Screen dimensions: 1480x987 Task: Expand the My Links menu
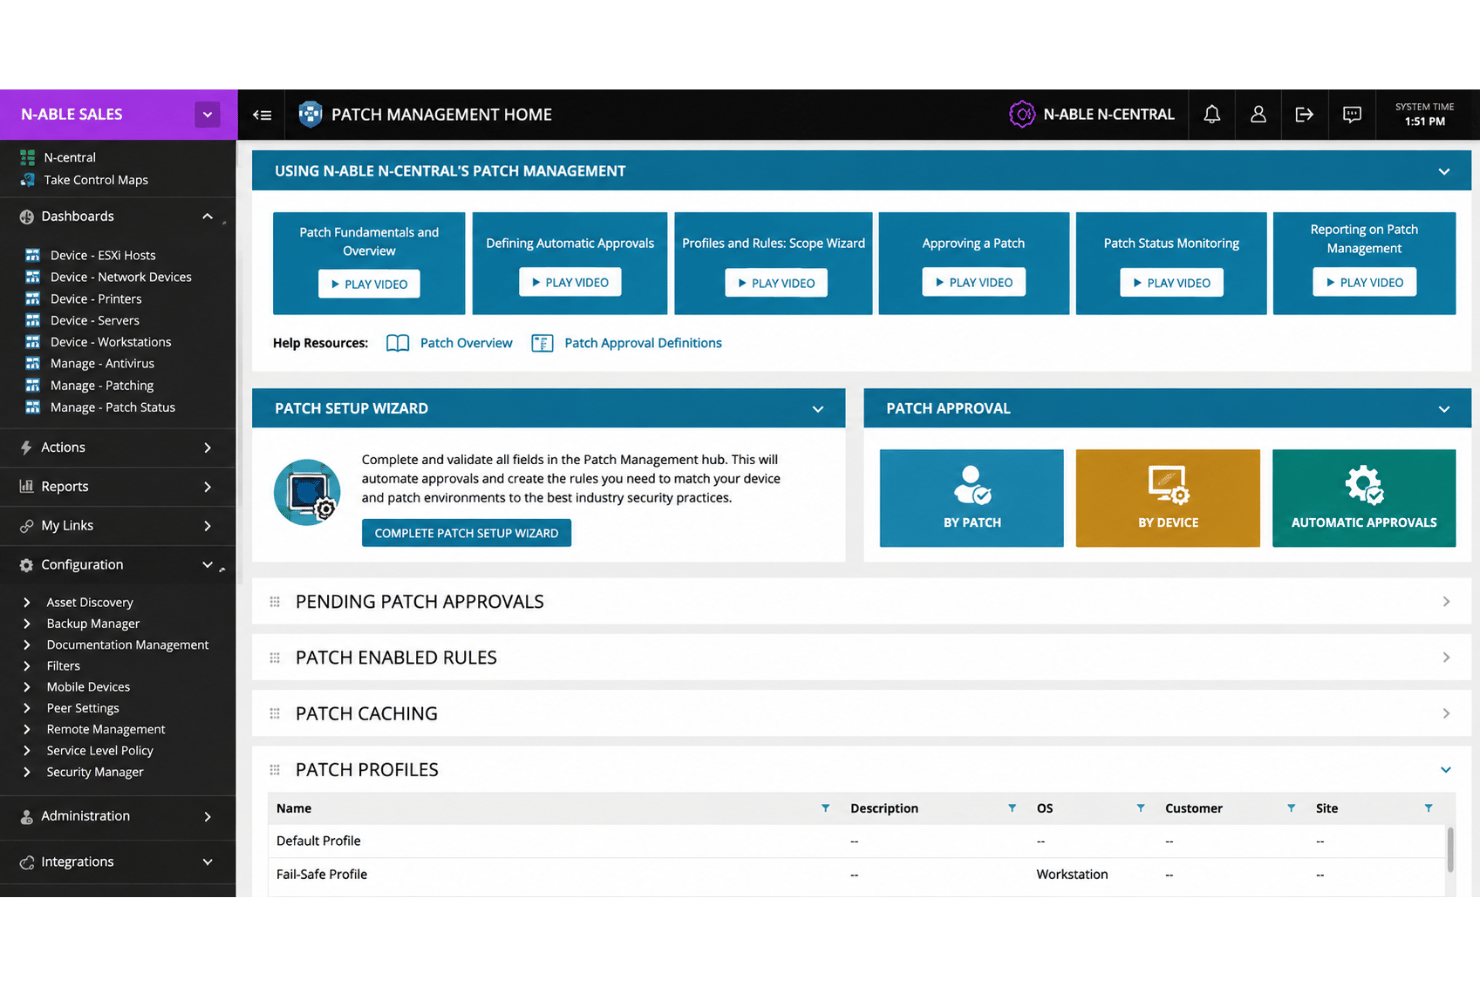[207, 526]
